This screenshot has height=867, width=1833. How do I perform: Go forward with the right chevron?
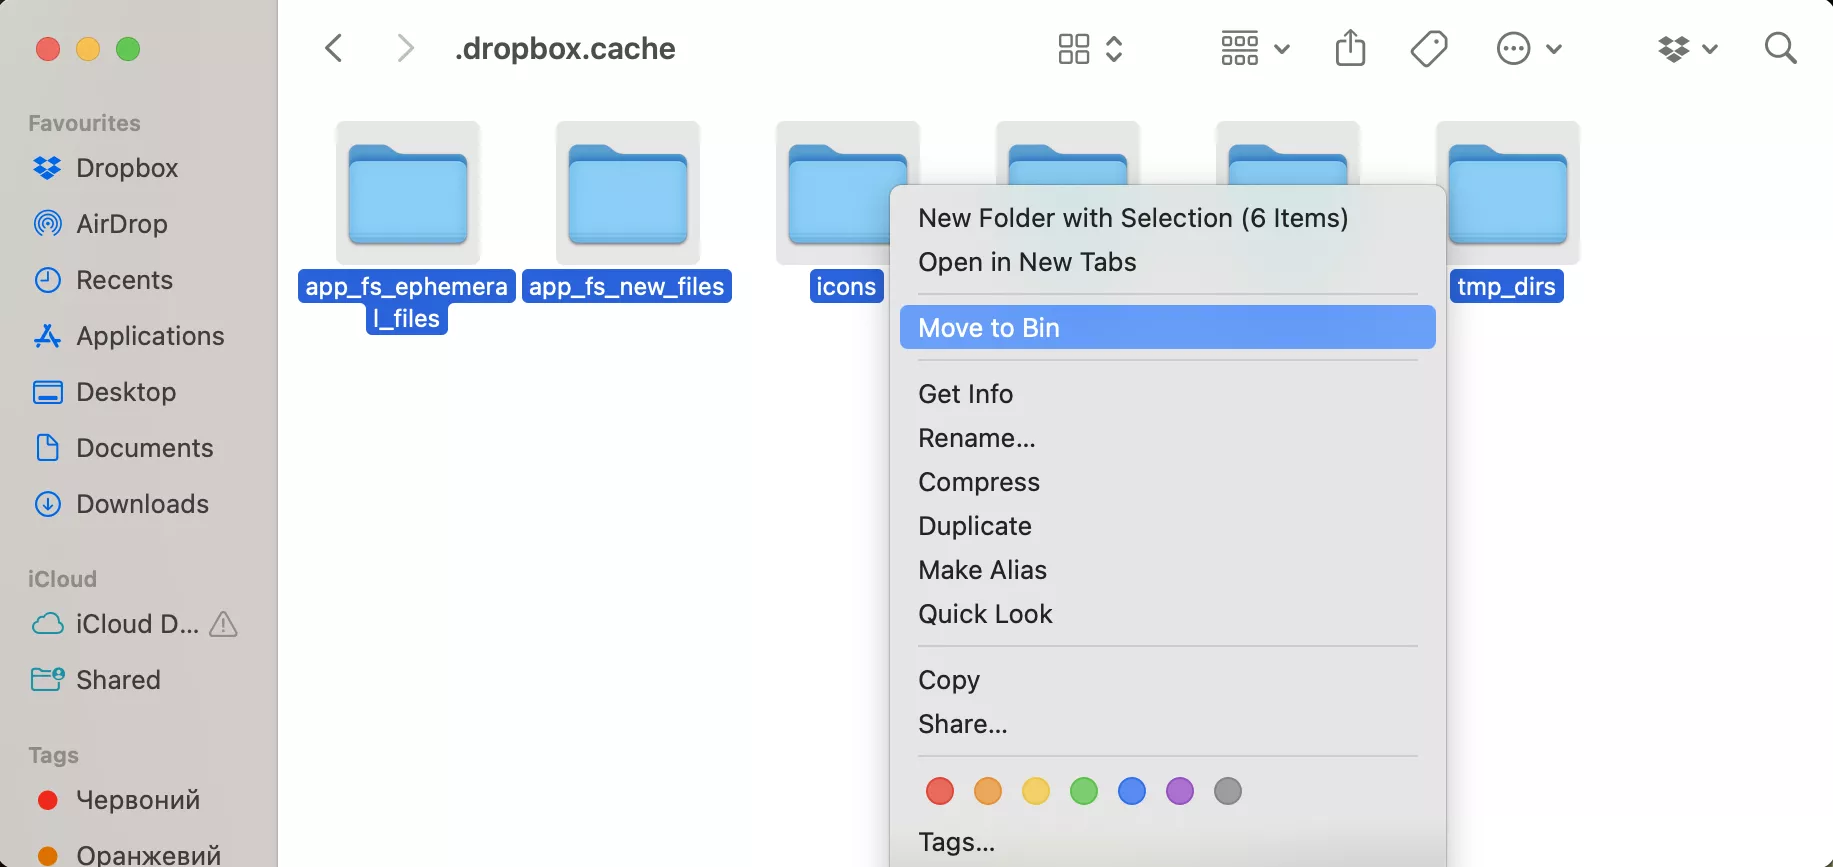click(x=405, y=48)
